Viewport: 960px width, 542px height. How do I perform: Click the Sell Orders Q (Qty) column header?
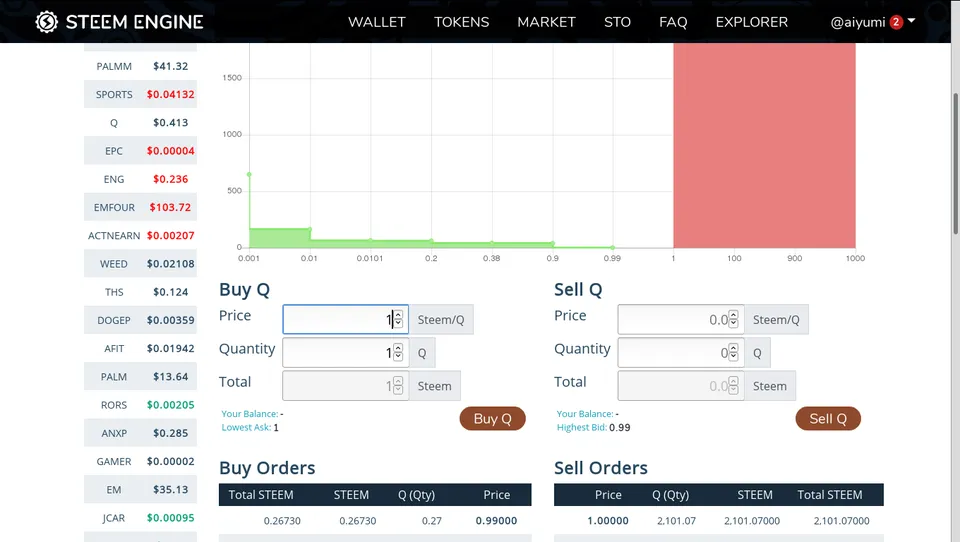click(670, 495)
